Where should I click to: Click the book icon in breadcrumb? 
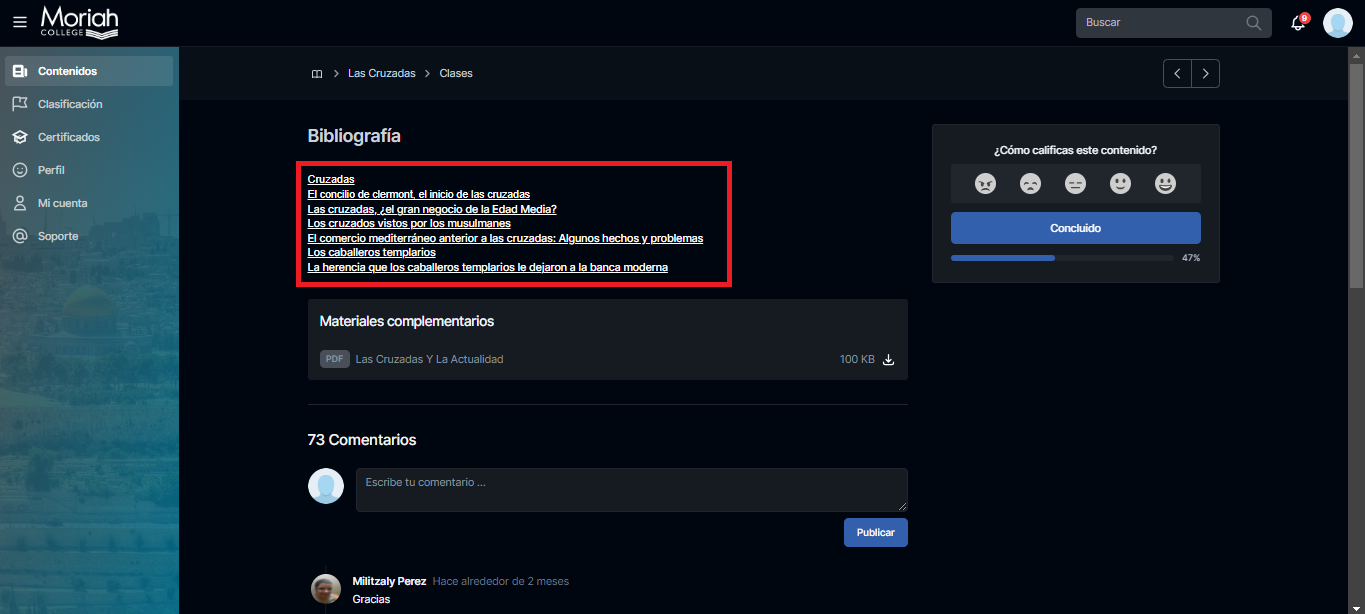point(317,74)
